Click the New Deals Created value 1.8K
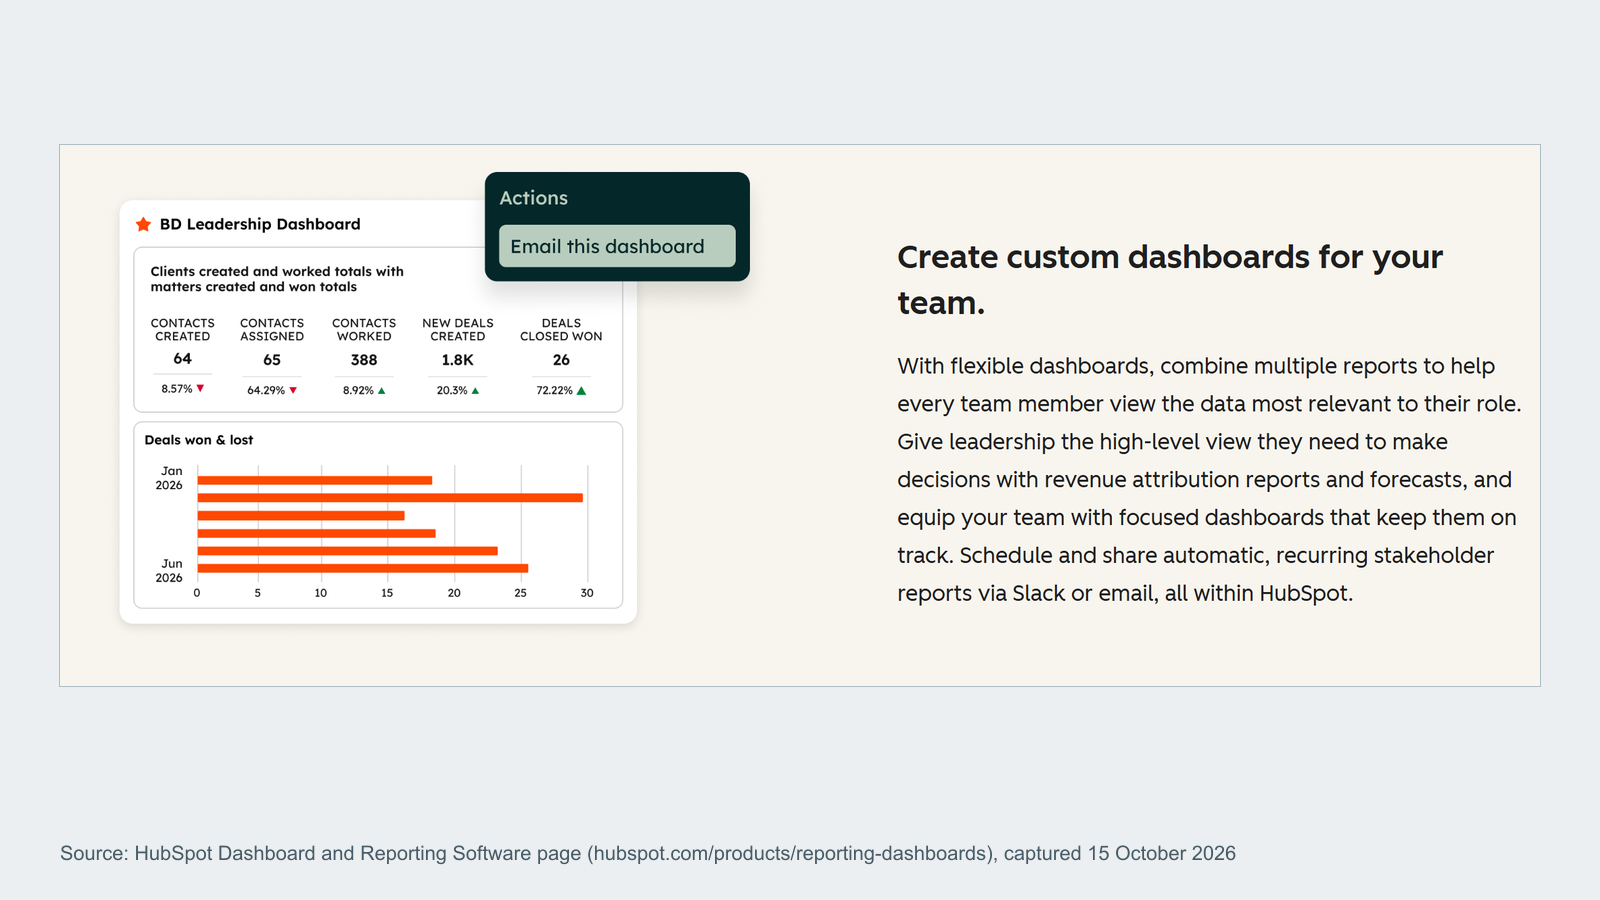 click(x=458, y=360)
